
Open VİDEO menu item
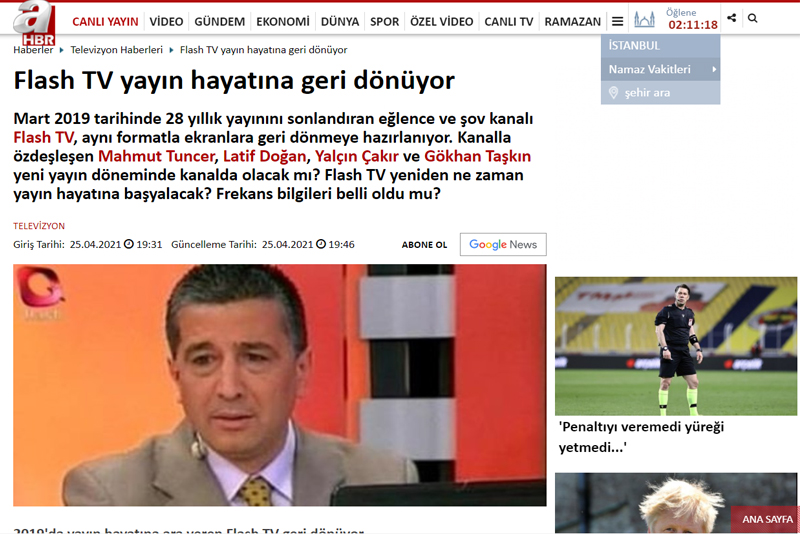pos(166,22)
